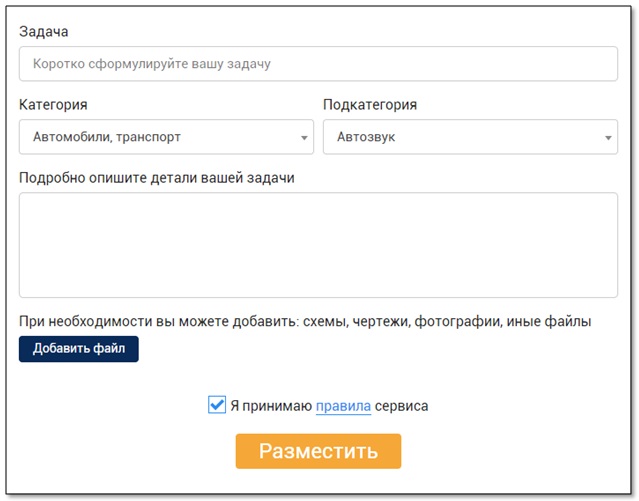Click the arrow of the Подкатегория combo box
The image size is (639, 501).
point(608,138)
